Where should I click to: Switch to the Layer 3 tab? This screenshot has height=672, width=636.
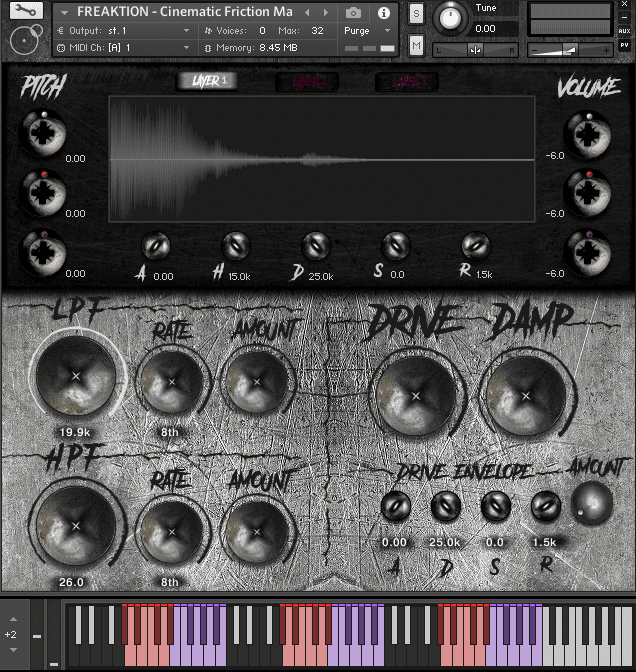[407, 81]
